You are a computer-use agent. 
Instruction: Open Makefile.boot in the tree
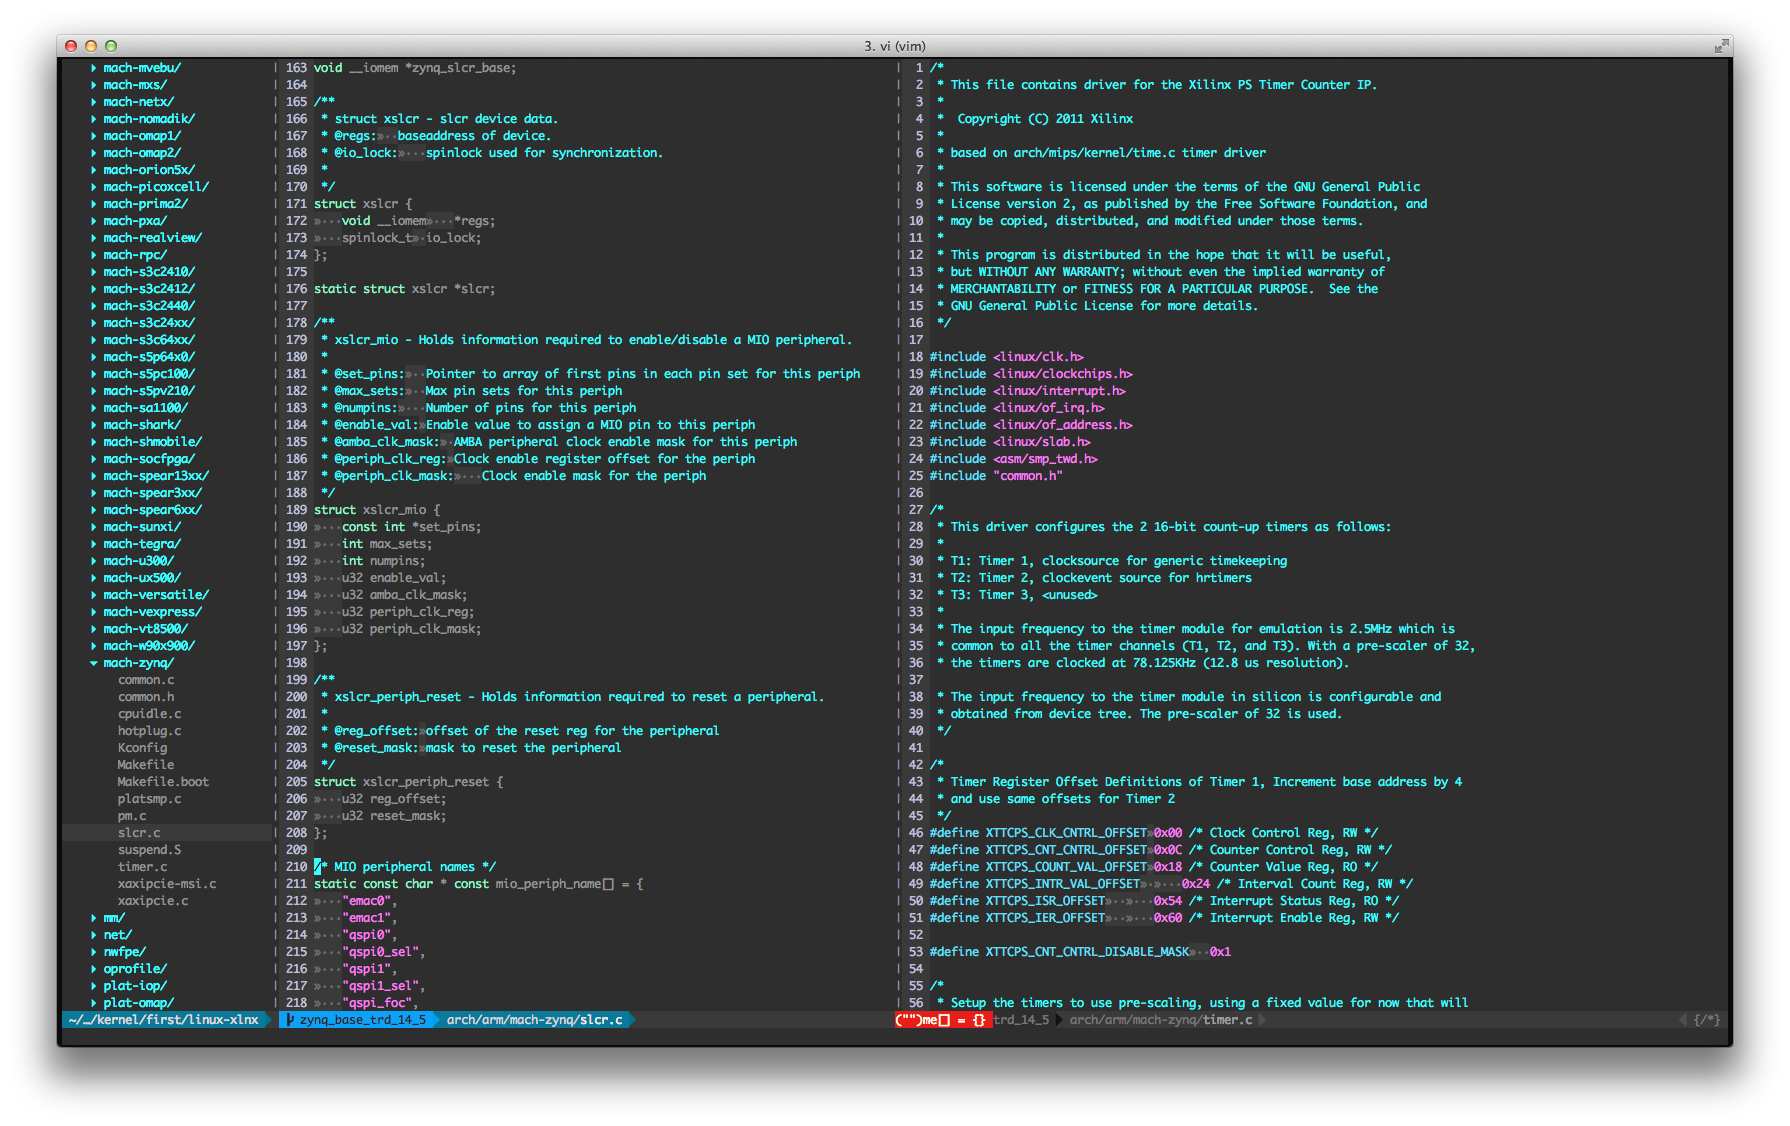pyautogui.click(x=163, y=782)
